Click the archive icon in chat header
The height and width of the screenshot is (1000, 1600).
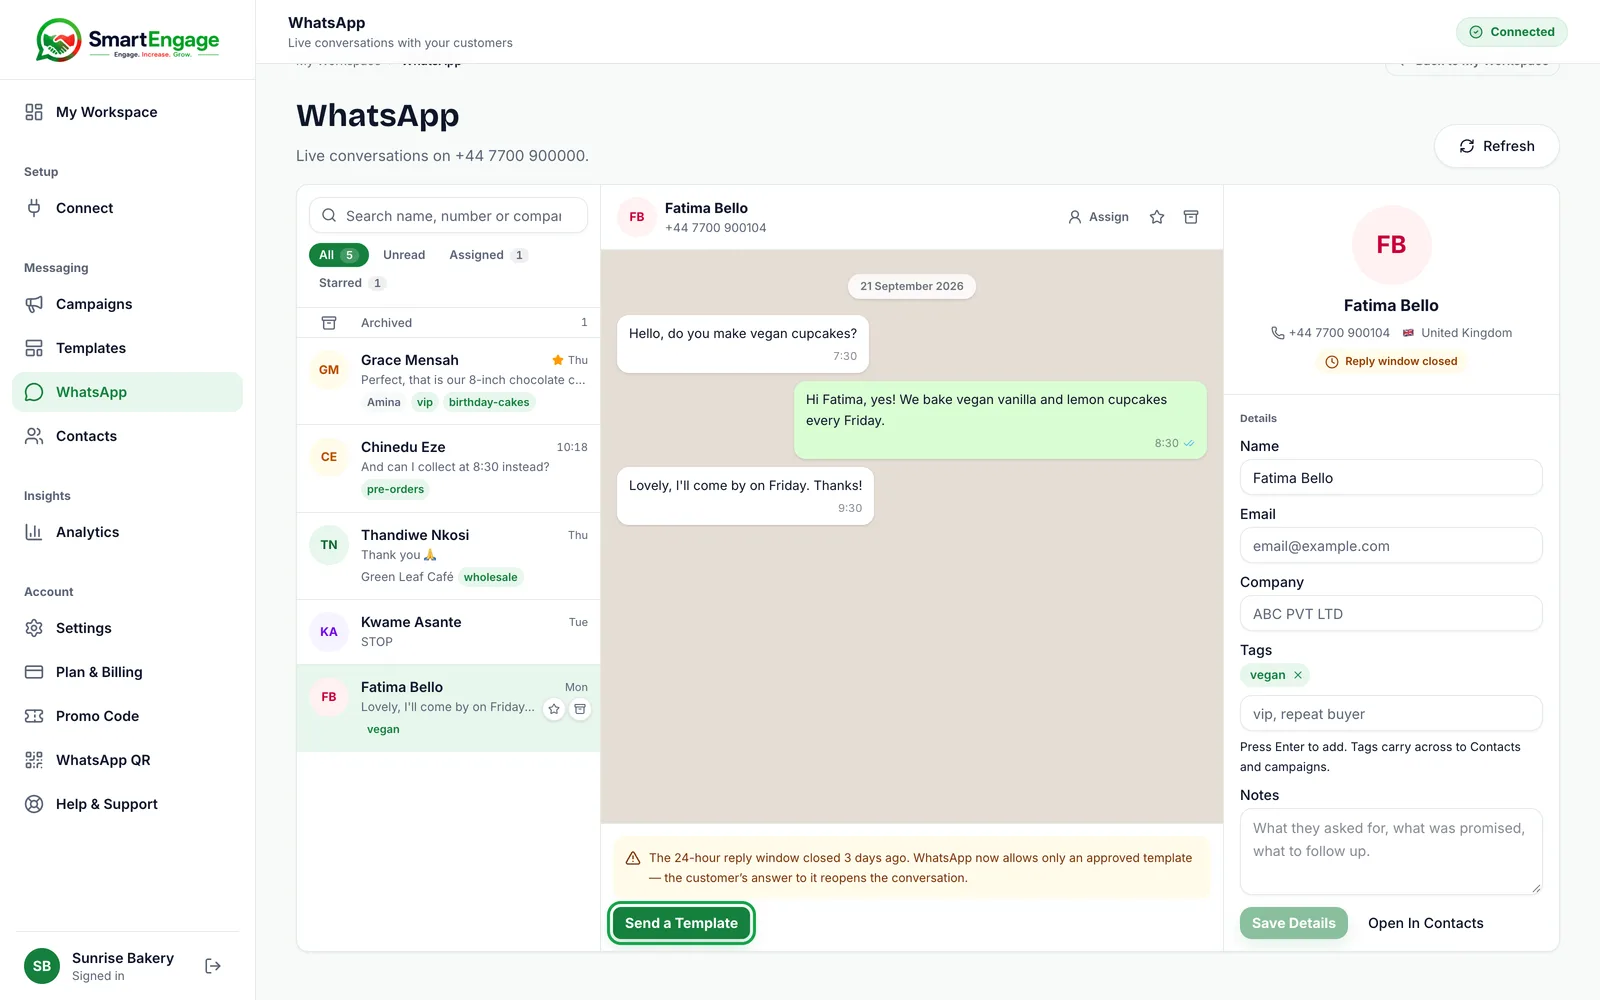pyautogui.click(x=1191, y=217)
